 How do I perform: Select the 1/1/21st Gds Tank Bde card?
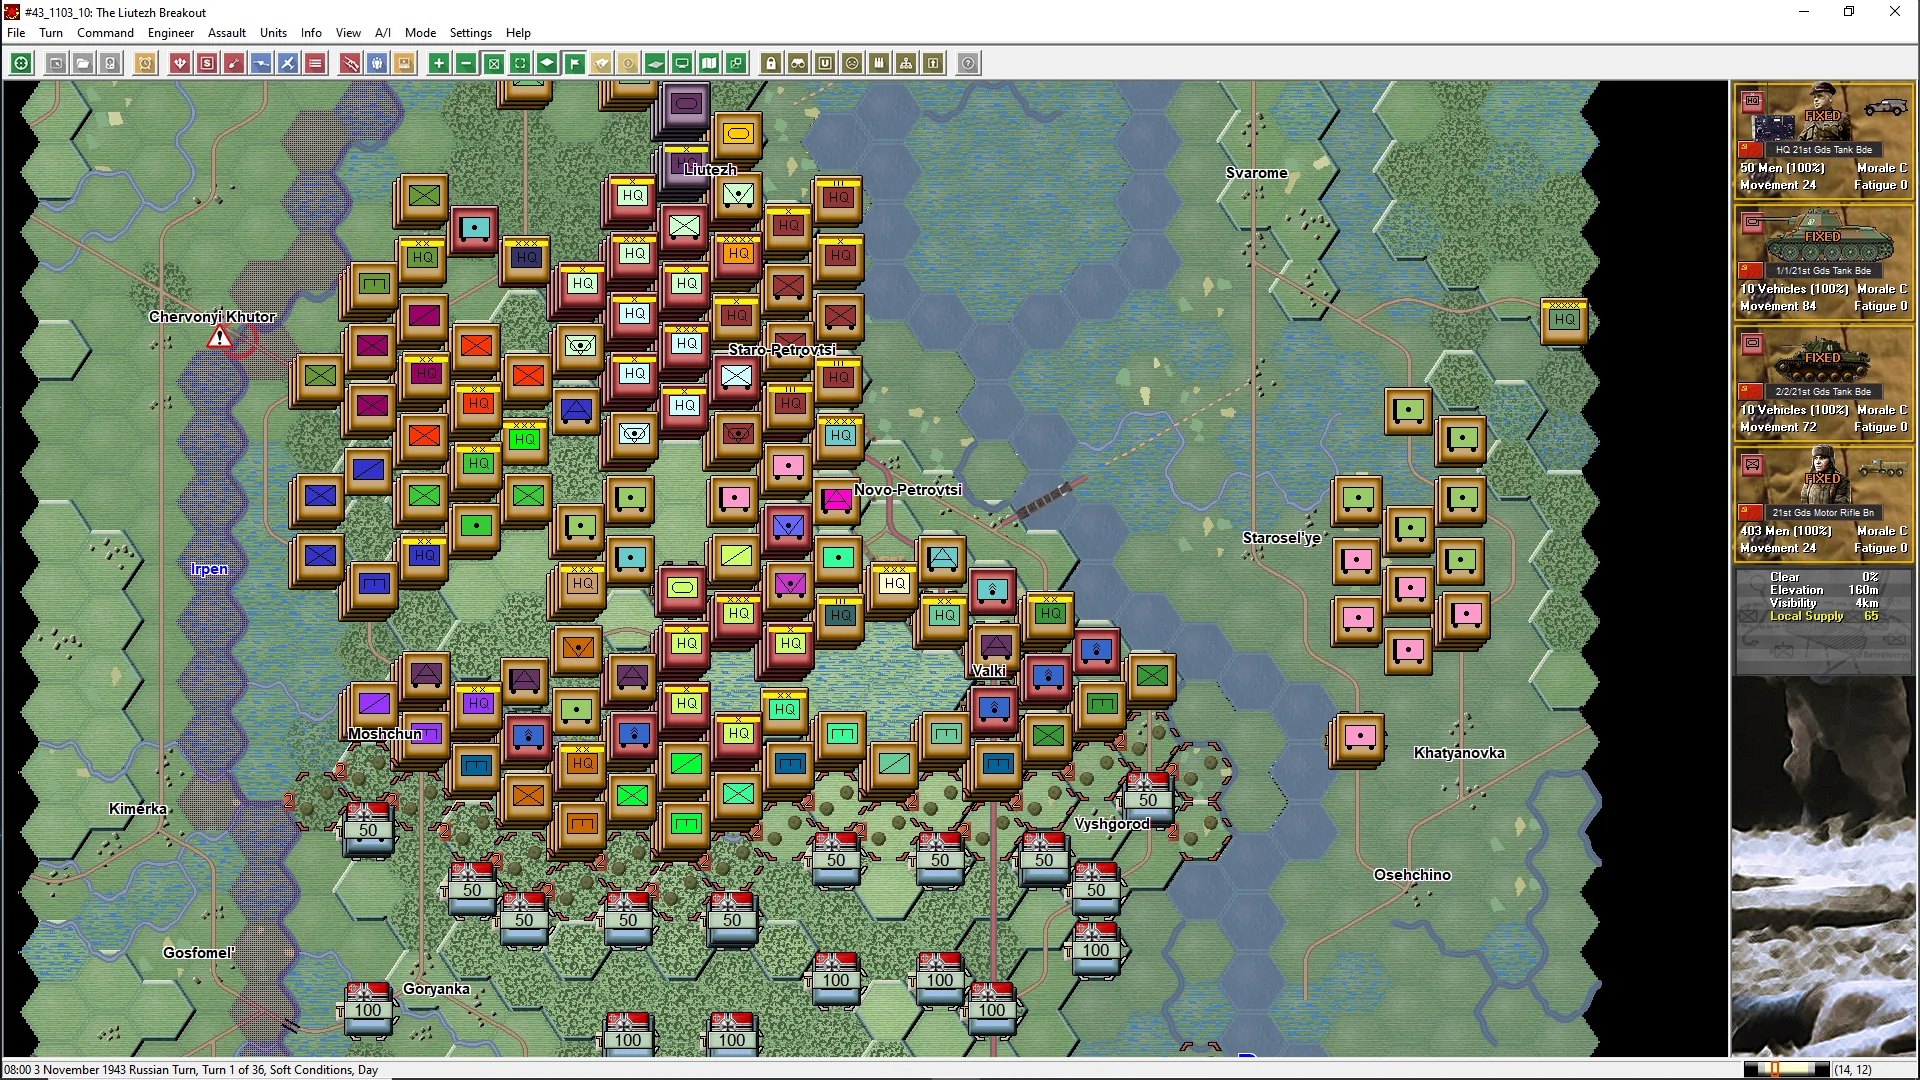[x=1823, y=262]
